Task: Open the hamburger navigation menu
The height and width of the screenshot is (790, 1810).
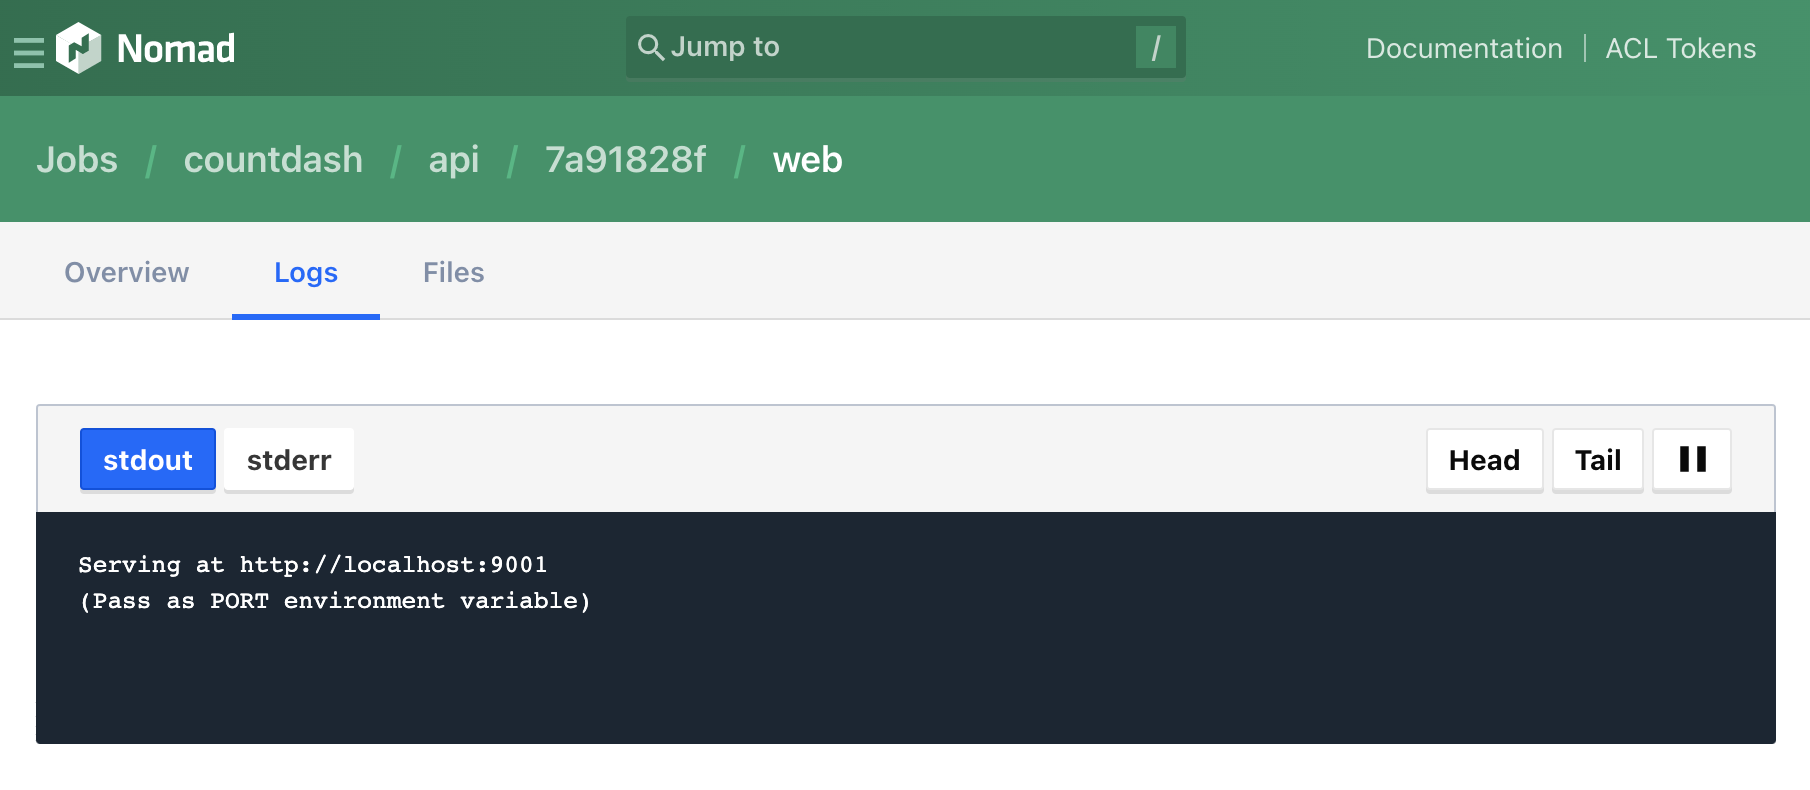Action: (x=28, y=51)
